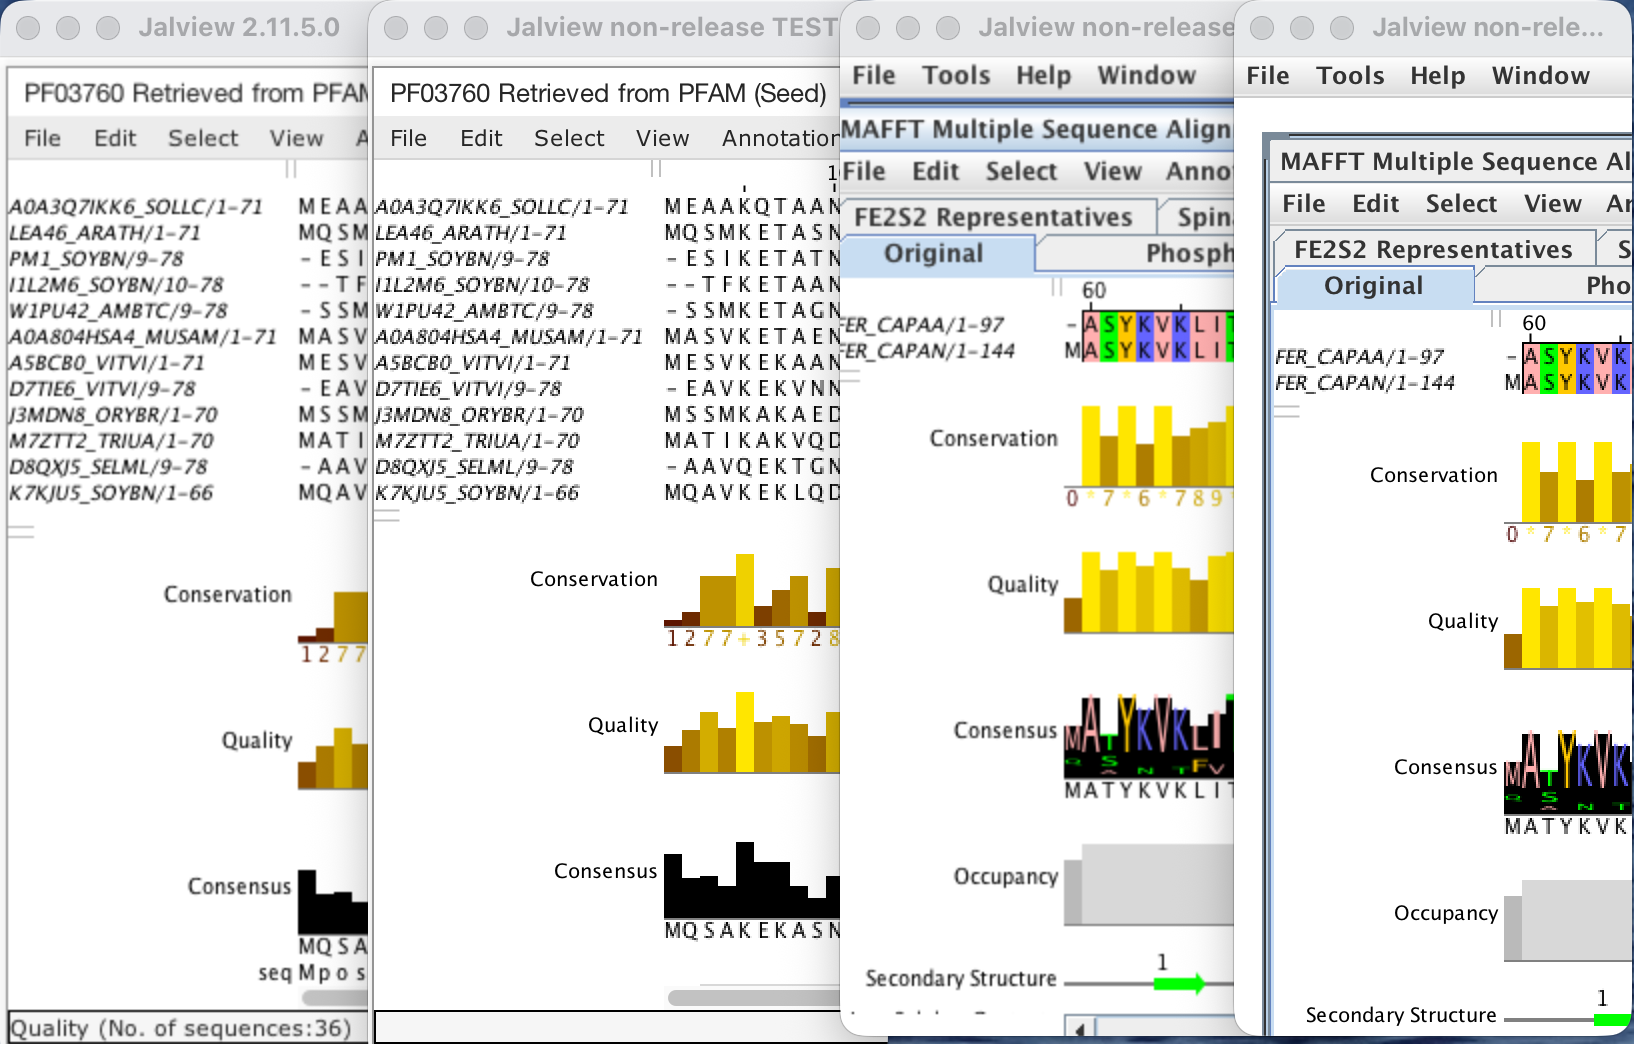Switch to FE2S2 Representatives tab in rightmost window
This screenshot has width=1634, height=1044.
click(1433, 249)
